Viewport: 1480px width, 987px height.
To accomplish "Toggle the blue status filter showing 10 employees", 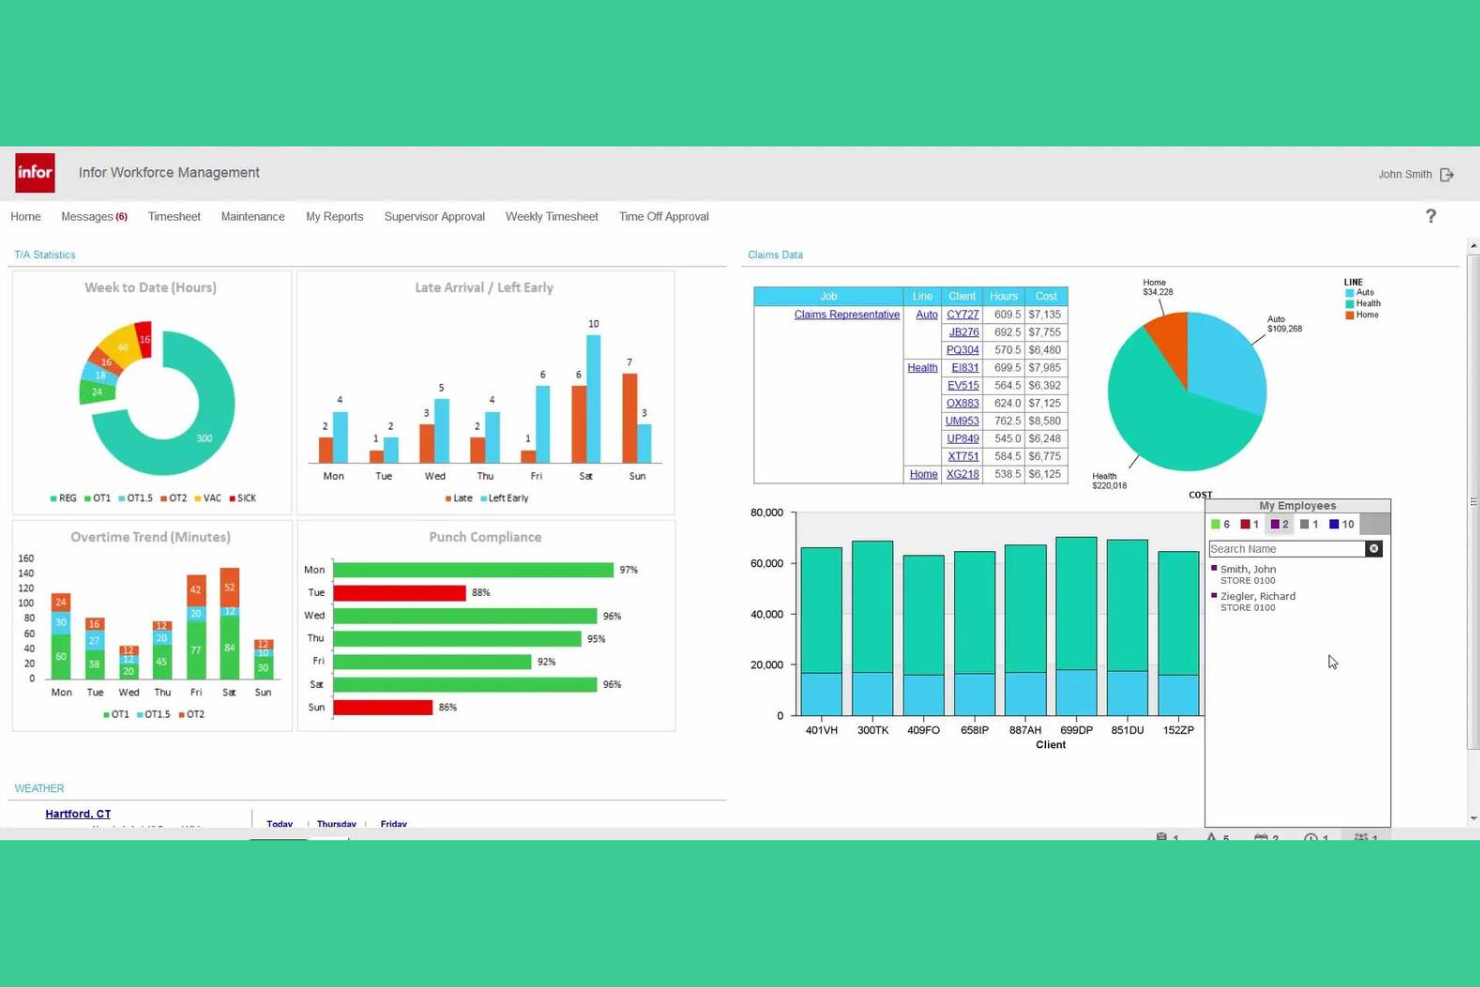I will (1336, 524).
